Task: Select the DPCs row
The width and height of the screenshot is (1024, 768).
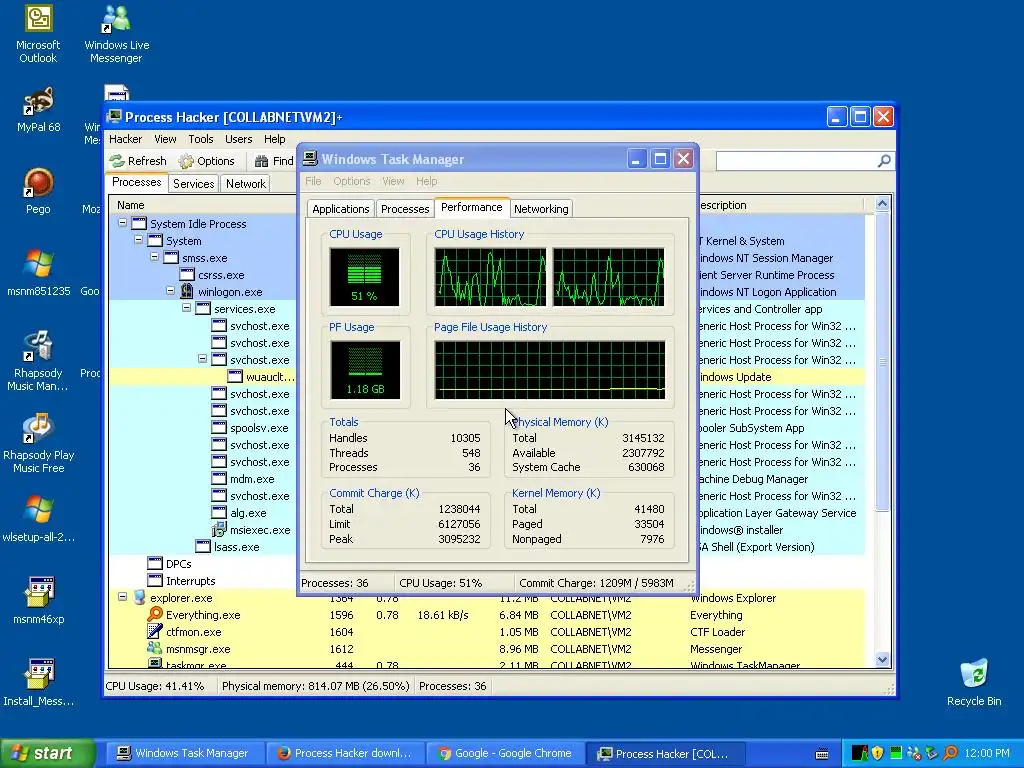Action: 487,564
